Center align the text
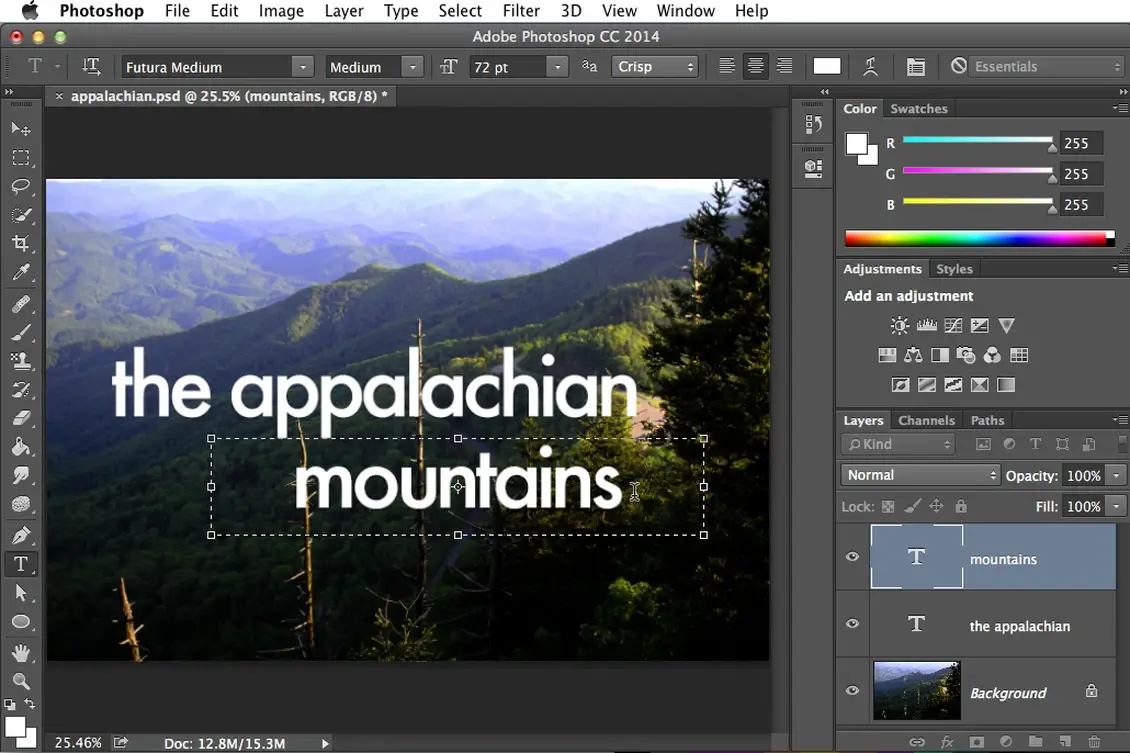This screenshot has width=1130, height=753. click(755, 66)
